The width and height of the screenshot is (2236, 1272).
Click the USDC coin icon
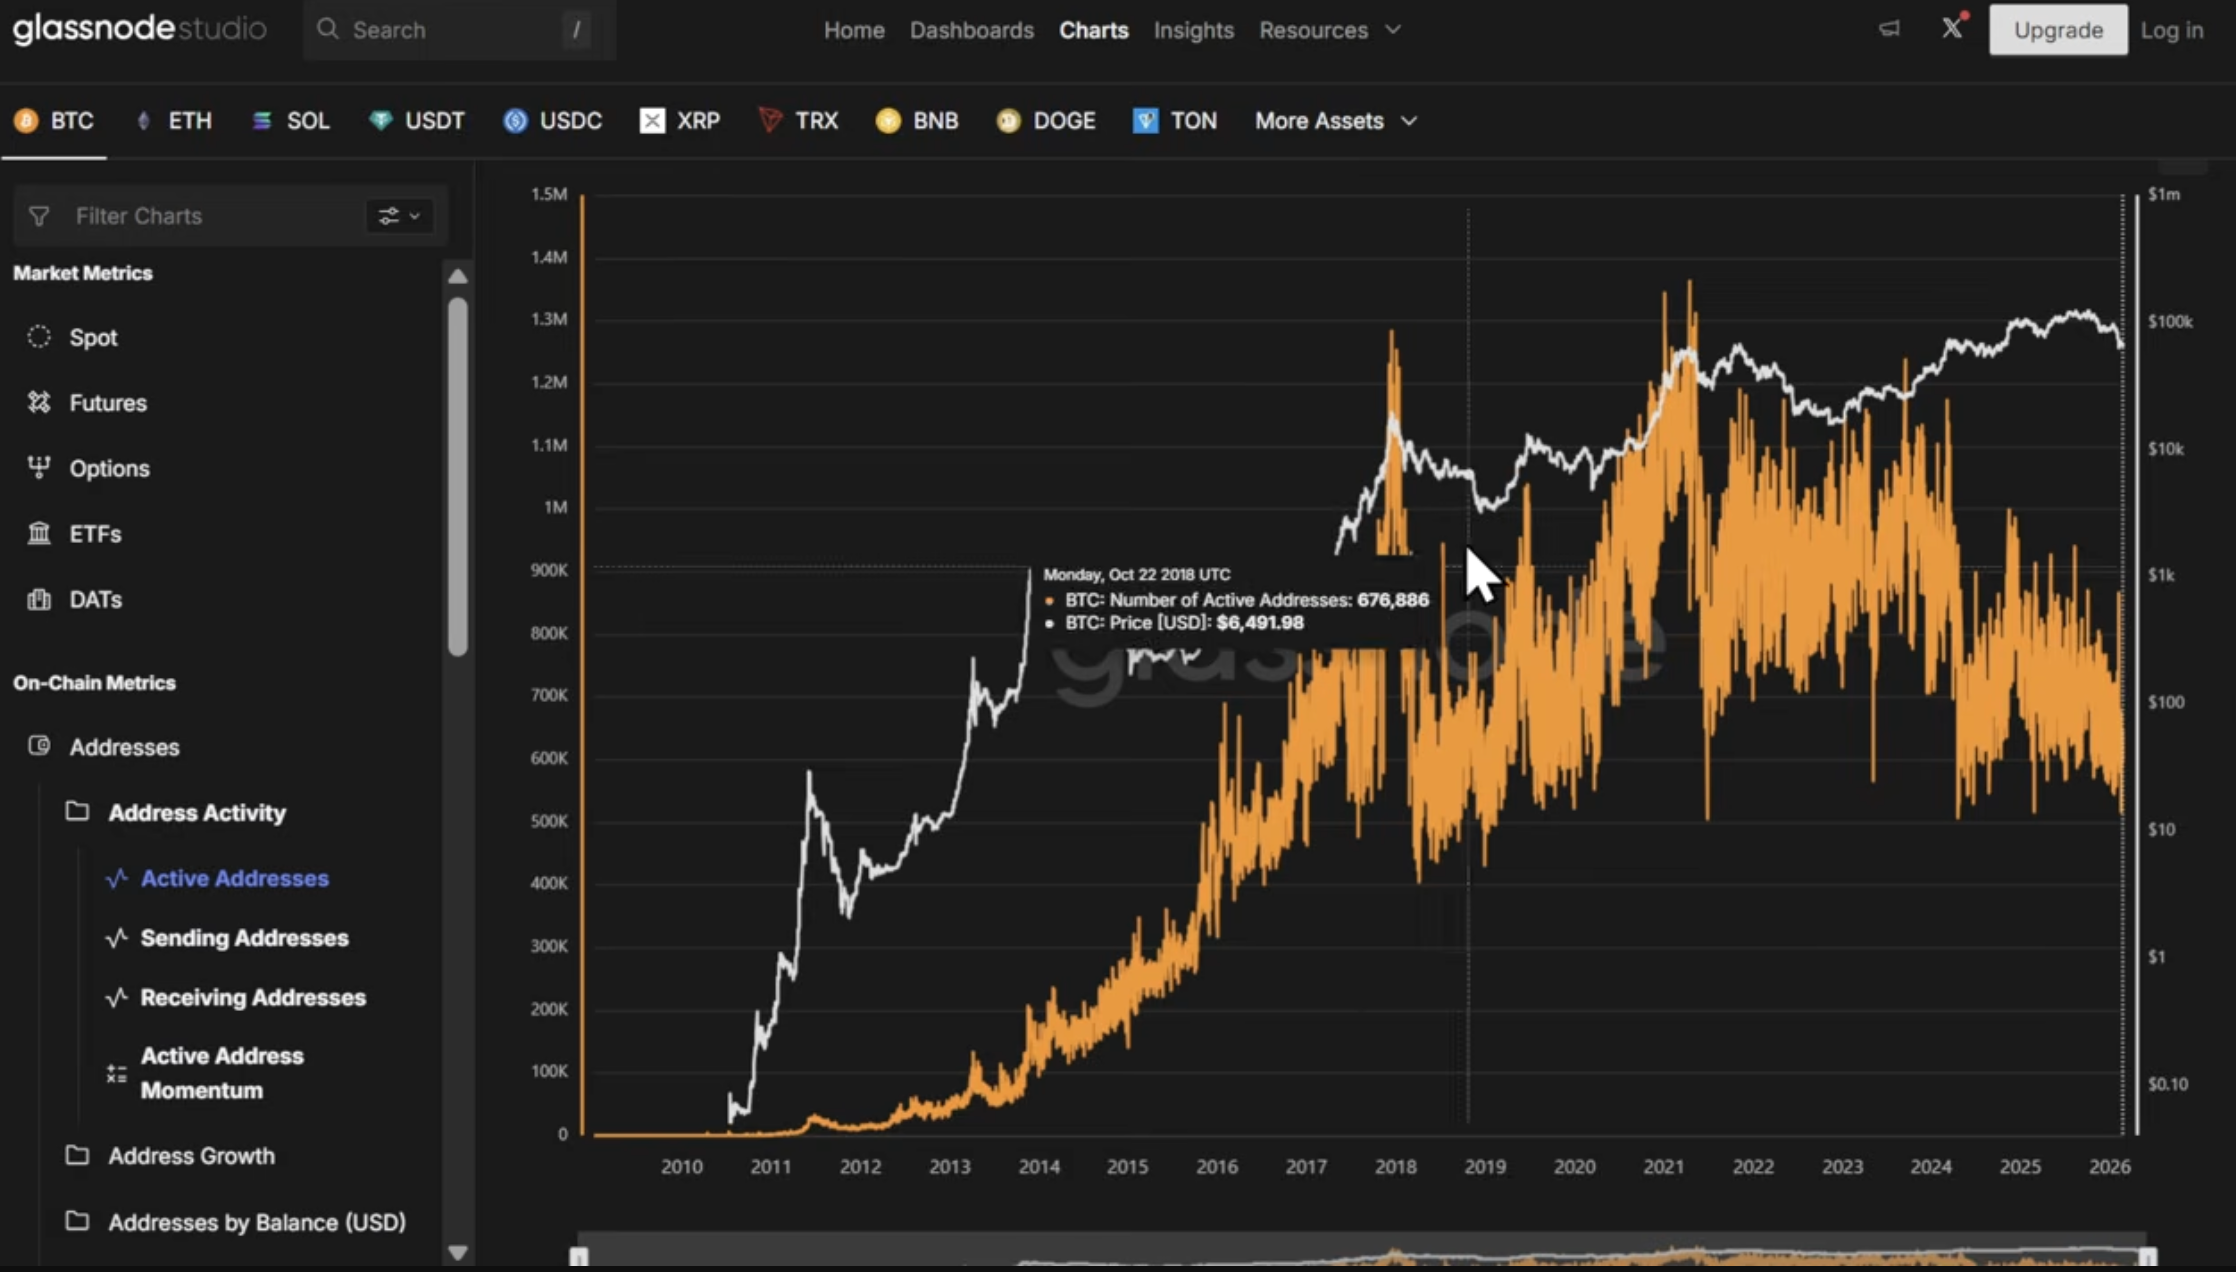[515, 121]
